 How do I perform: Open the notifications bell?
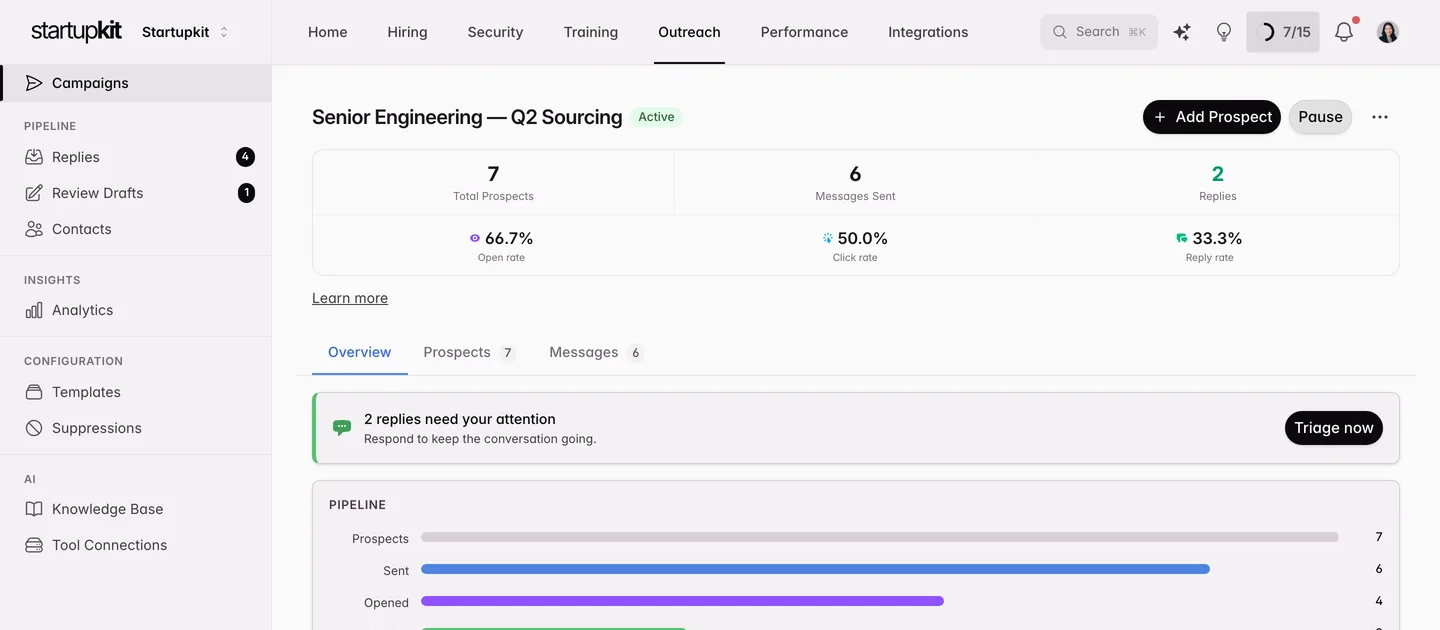(x=1344, y=32)
